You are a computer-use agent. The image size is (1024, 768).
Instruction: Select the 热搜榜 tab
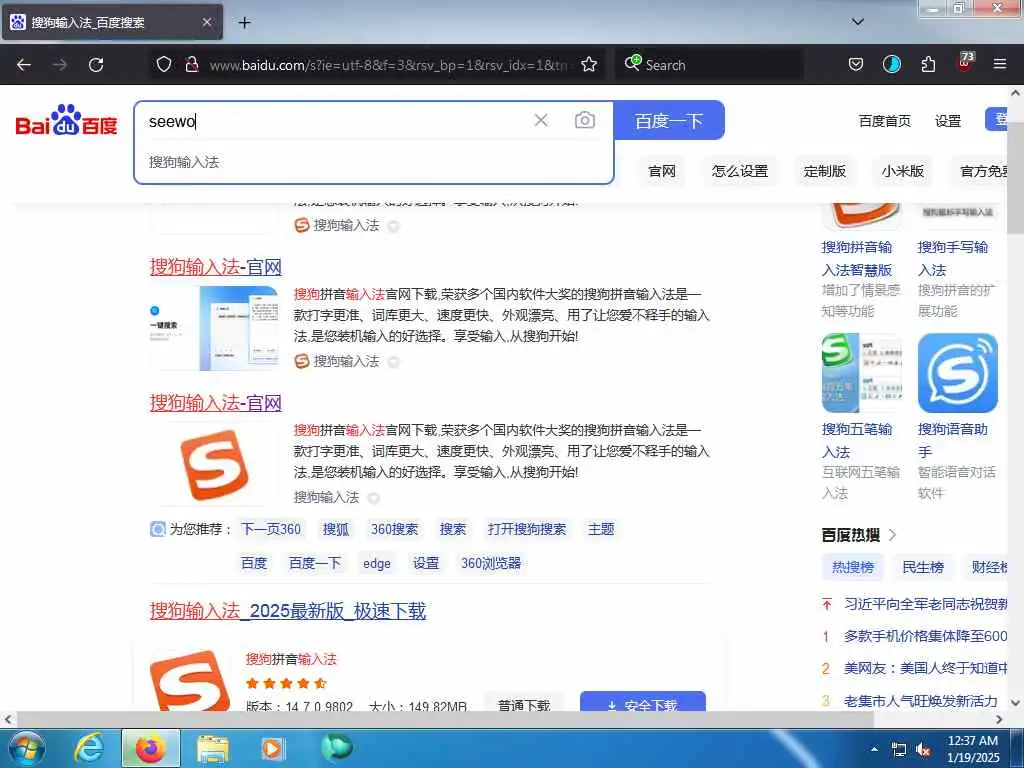click(x=852, y=567)
